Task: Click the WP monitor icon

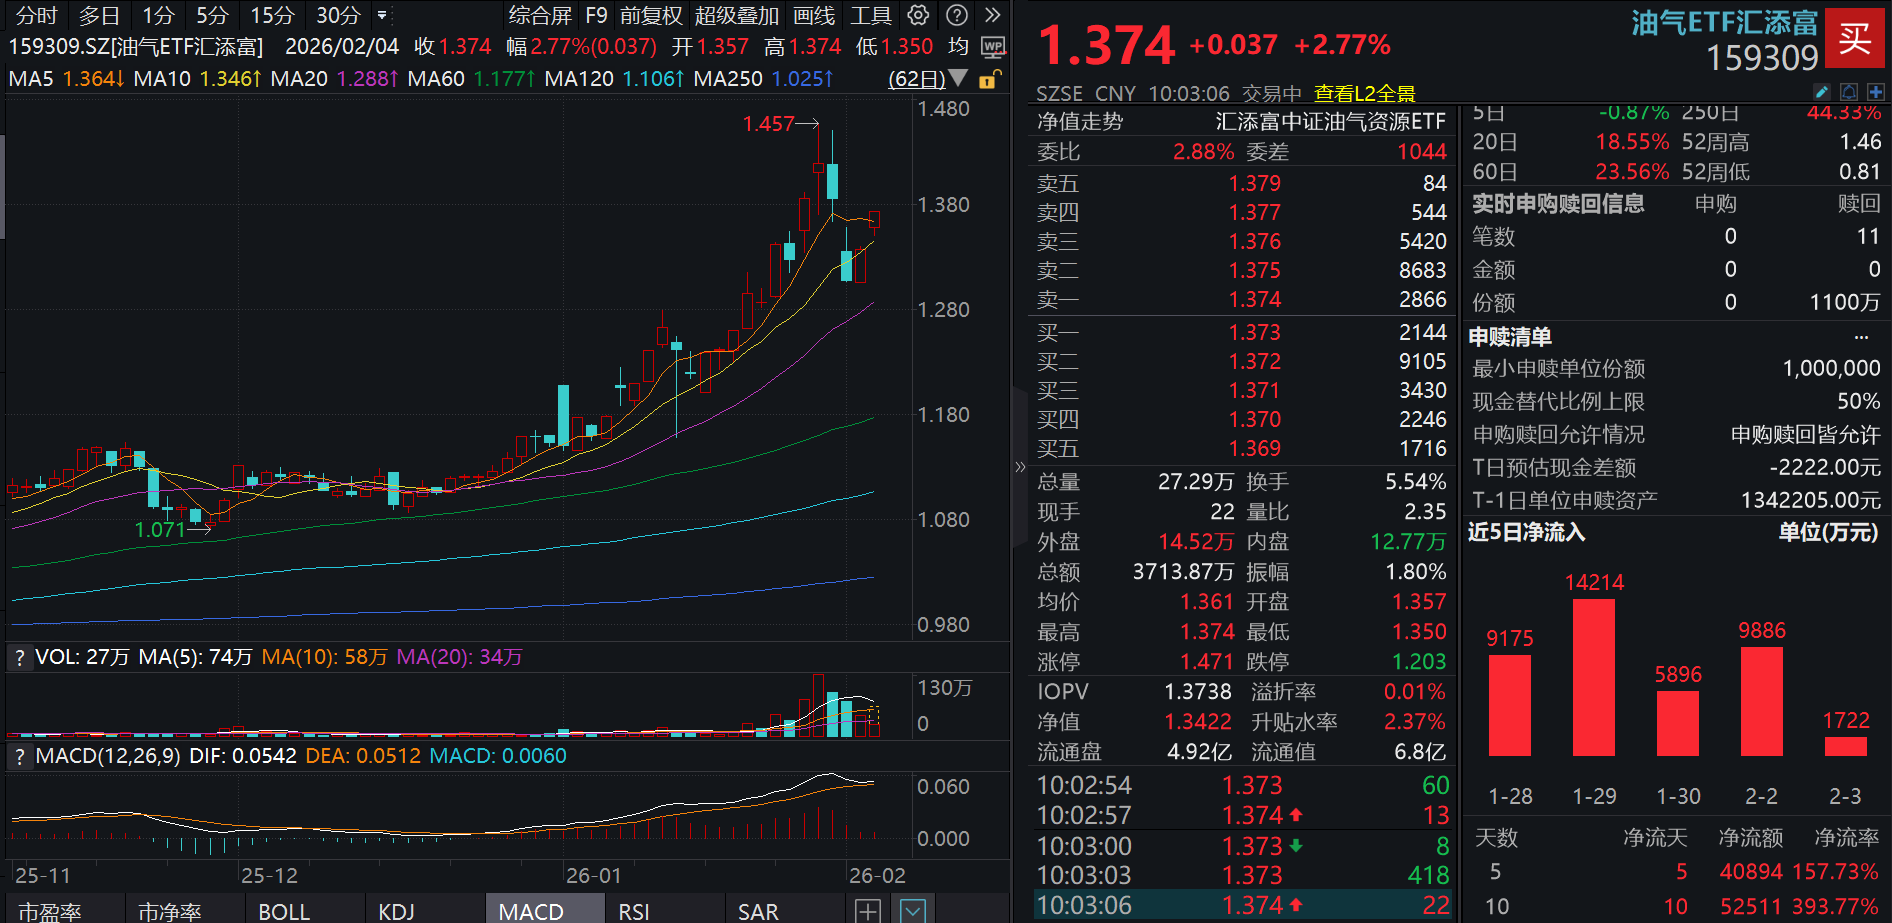Action: [993, 47]
